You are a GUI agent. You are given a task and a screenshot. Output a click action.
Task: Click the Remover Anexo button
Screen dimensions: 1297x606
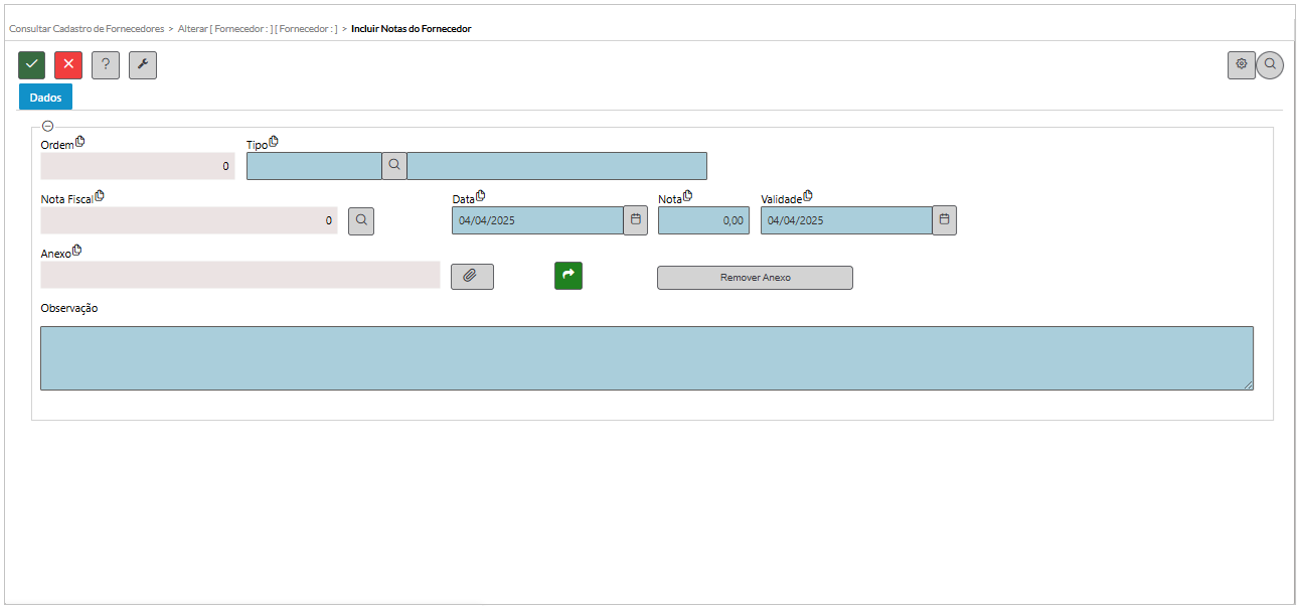(x=755, y=278)
